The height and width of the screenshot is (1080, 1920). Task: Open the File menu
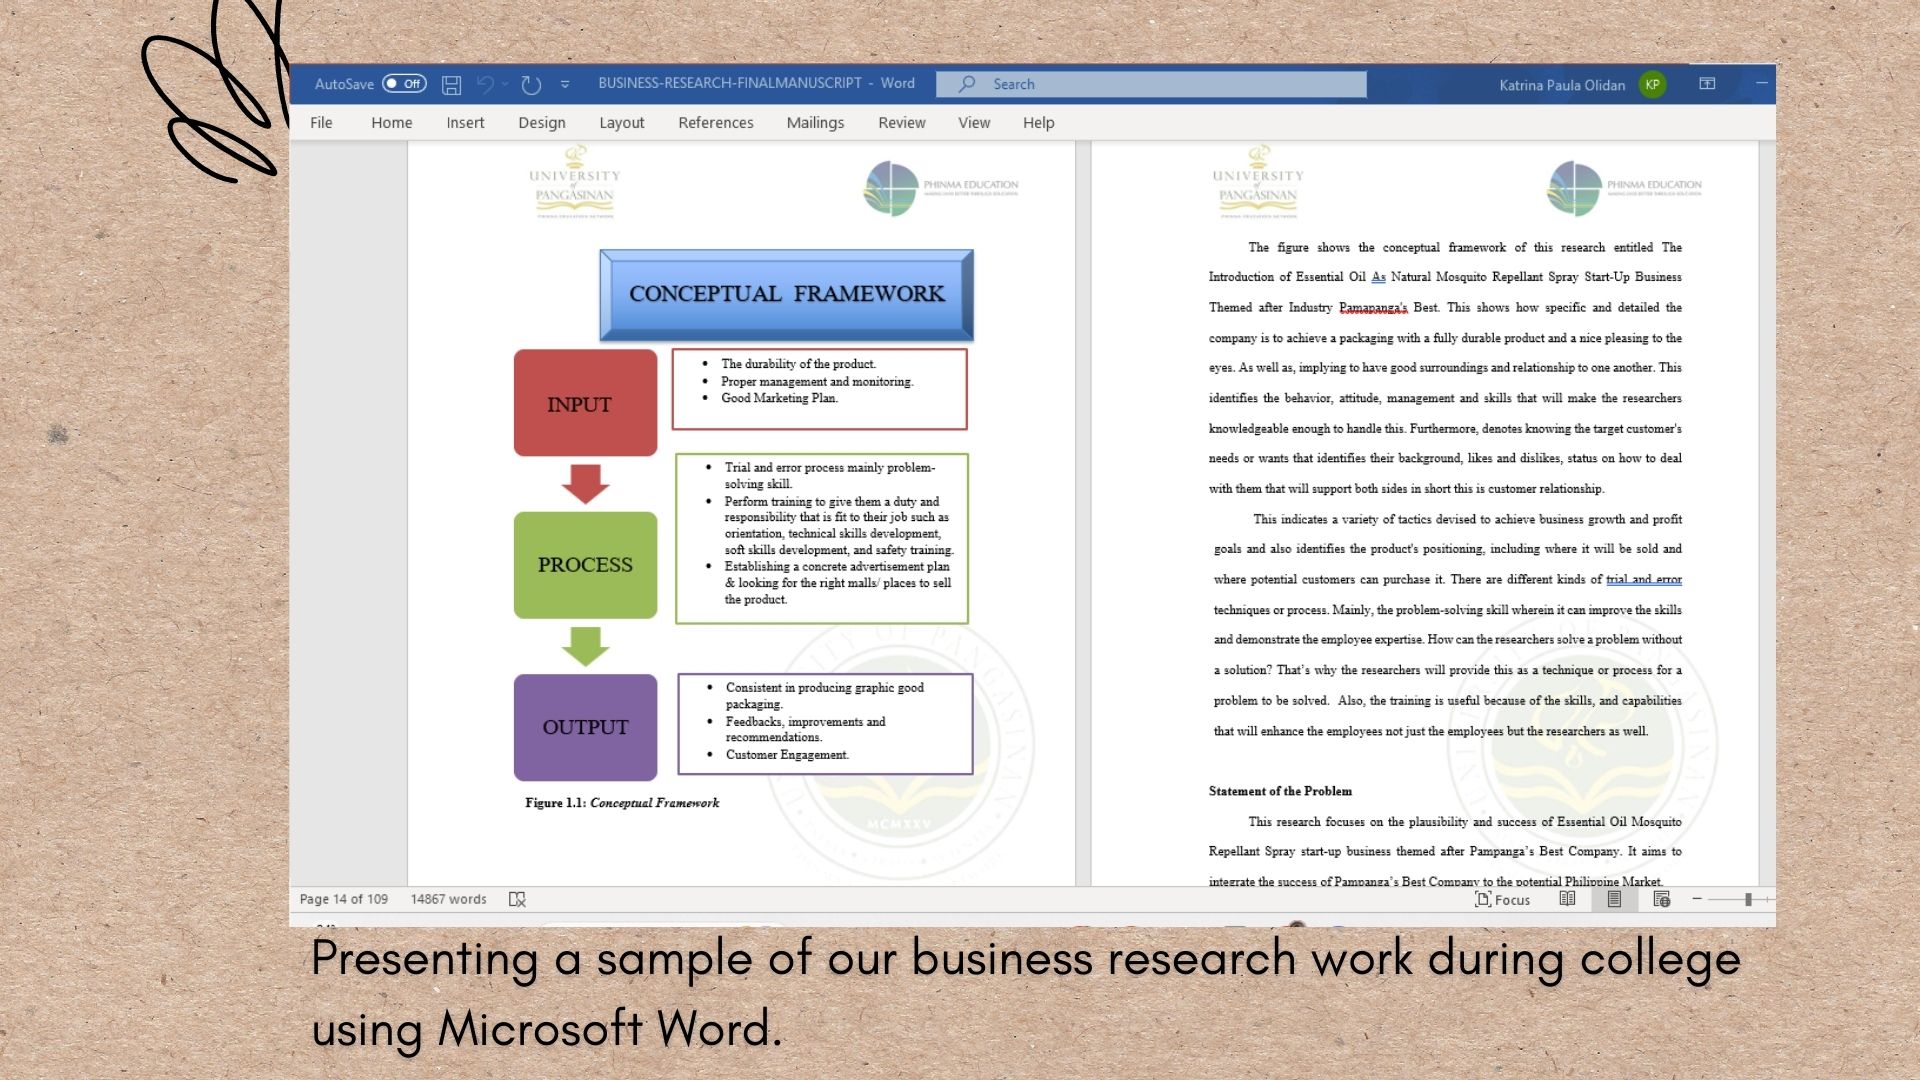pyautogui.click(x=321, y=123)
